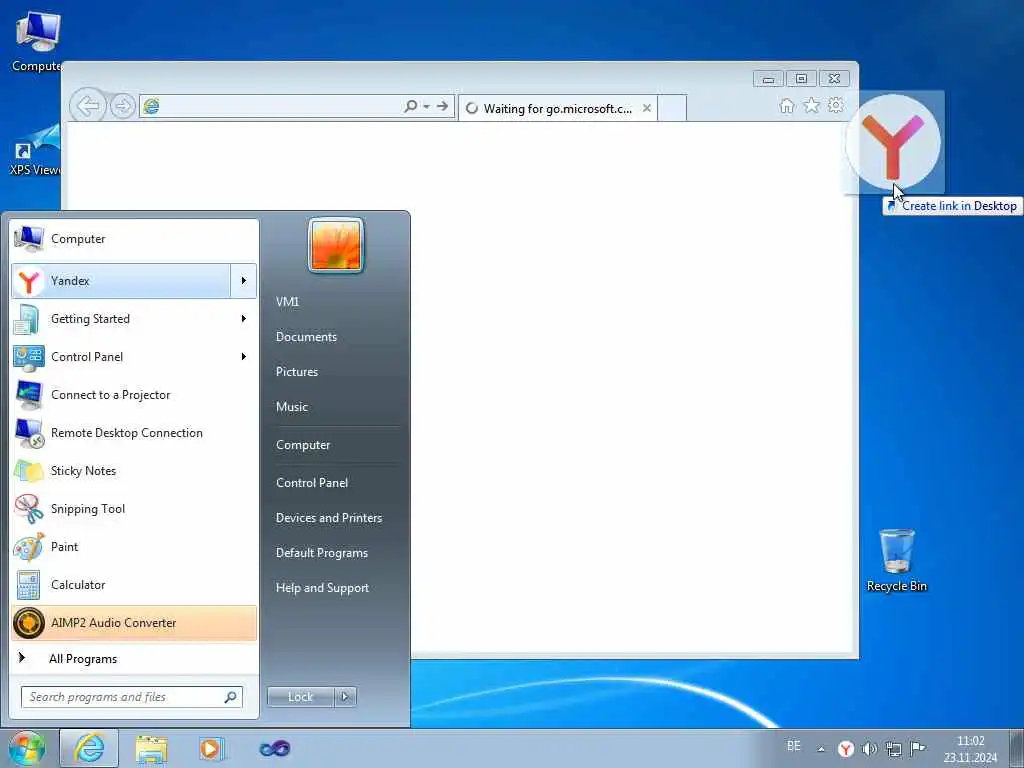
Task: Click the network tray icon
Action: tap(893, 749)
